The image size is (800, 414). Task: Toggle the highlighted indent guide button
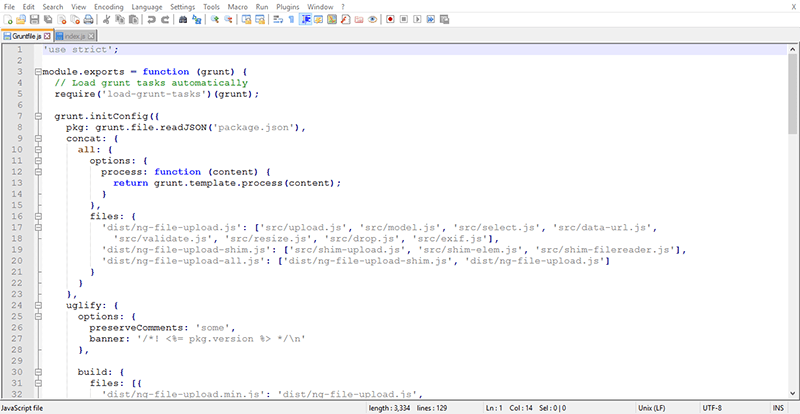tap(306, 19)
